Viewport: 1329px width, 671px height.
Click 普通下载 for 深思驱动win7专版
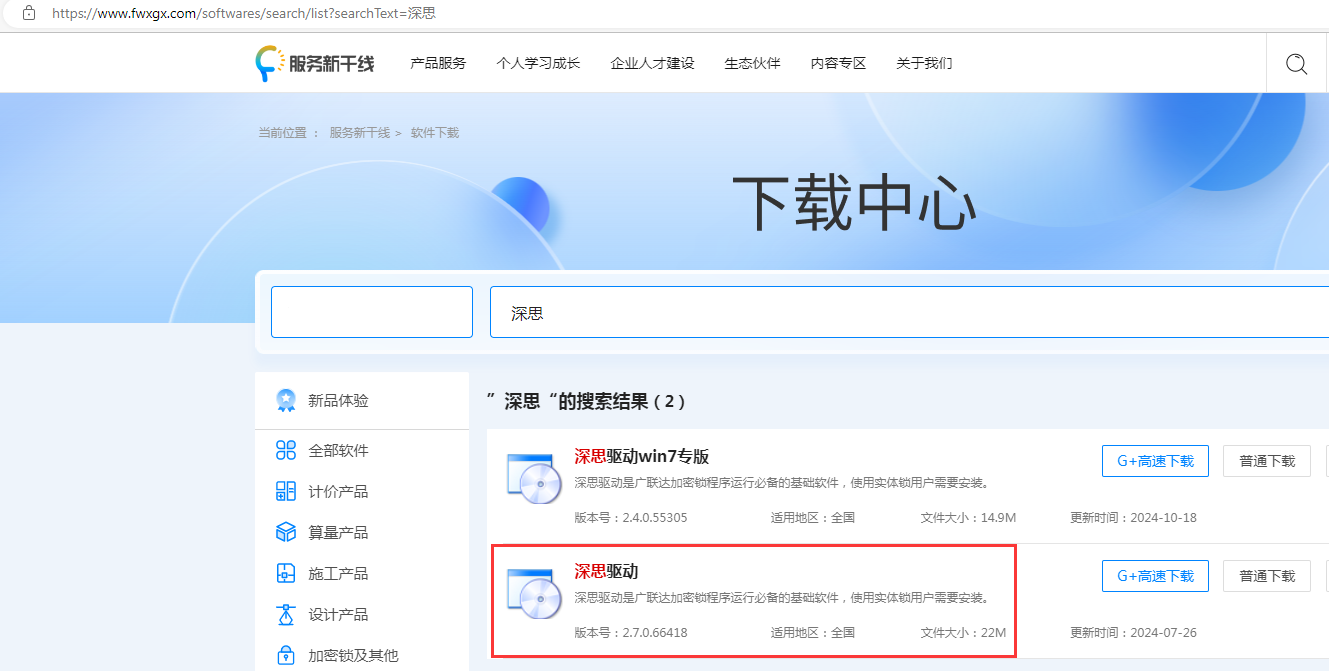[1267, 461]
